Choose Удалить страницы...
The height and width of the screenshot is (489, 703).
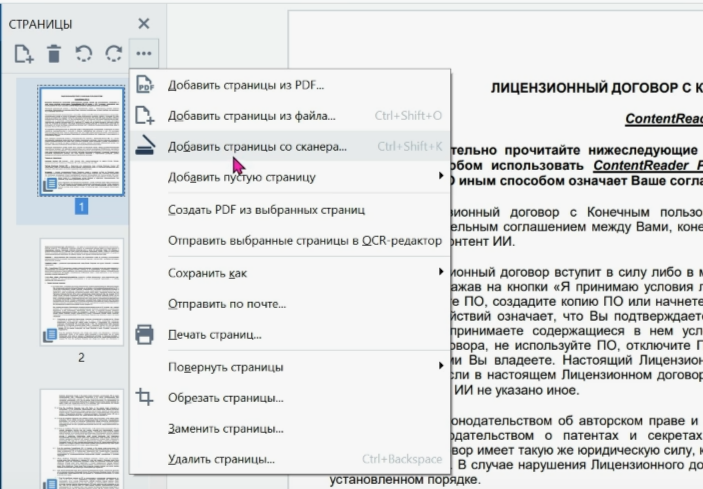(x=290, y=459)
